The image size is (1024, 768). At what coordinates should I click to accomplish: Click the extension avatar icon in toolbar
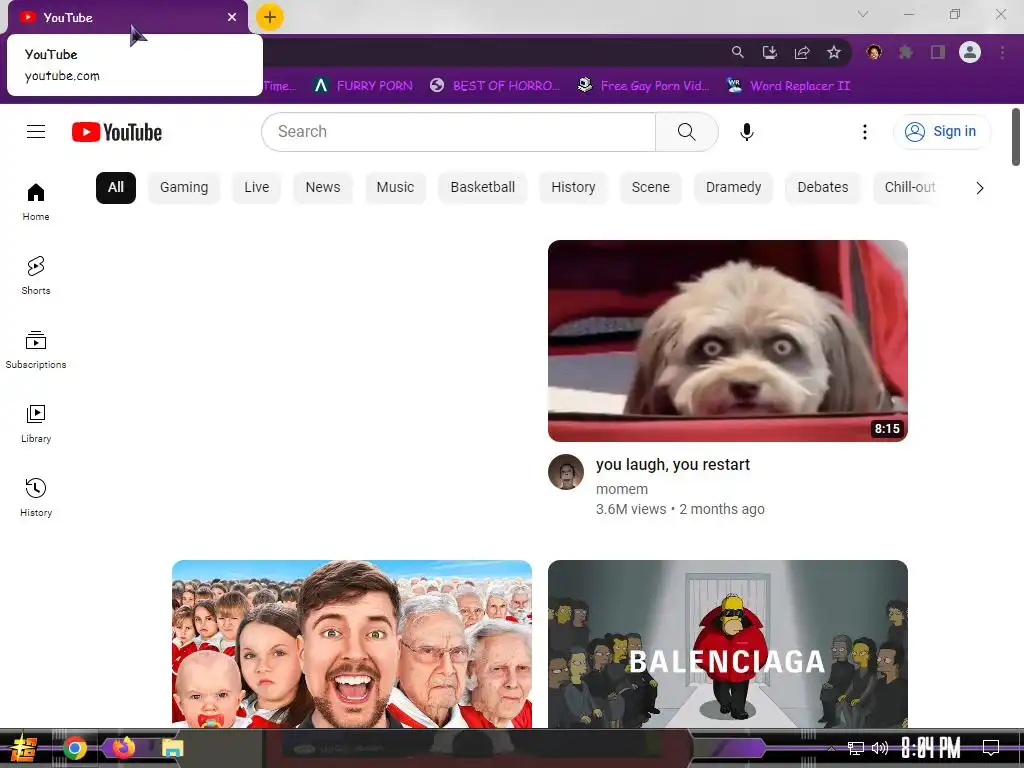pyautogui.click(x=874, y=52)
